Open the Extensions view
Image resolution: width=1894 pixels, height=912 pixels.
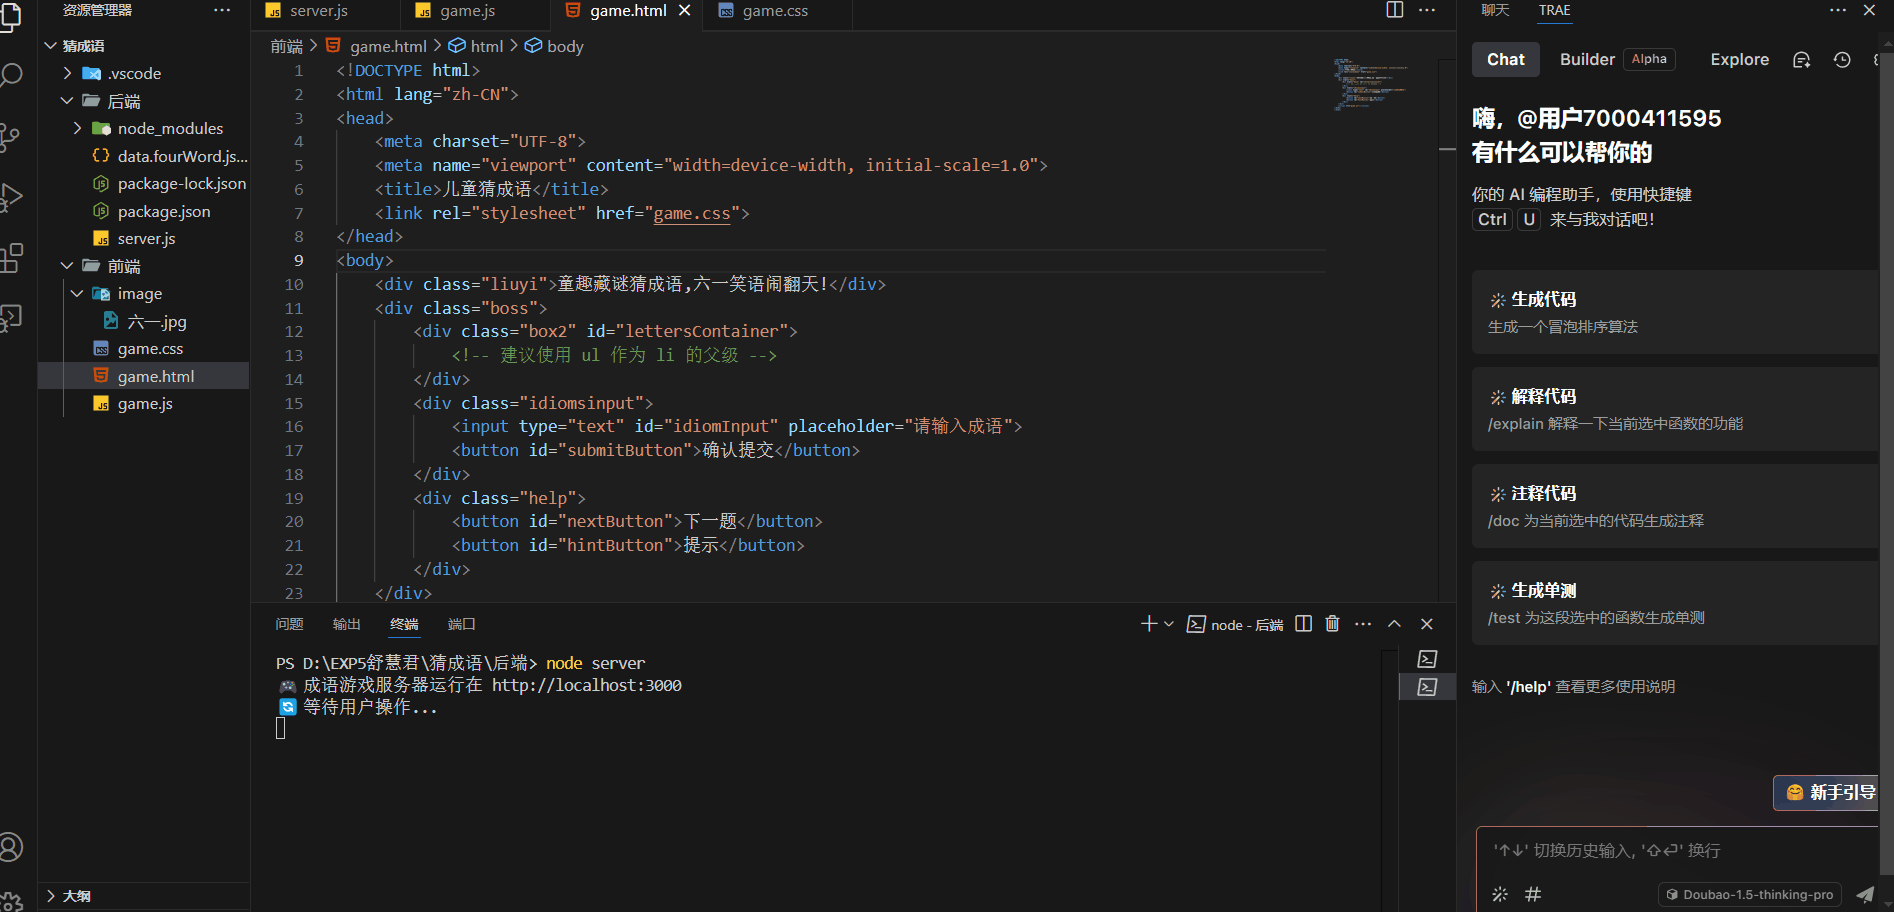[11, 258]
